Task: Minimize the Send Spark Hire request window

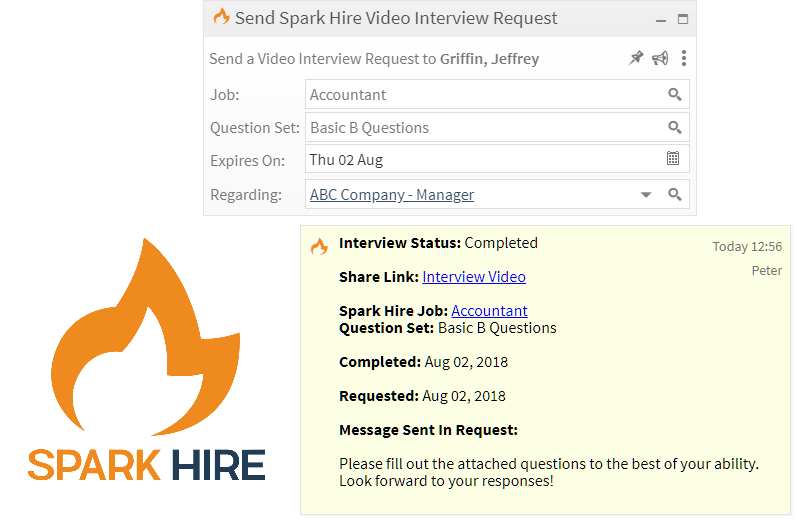Action: (x=661, y=21)
